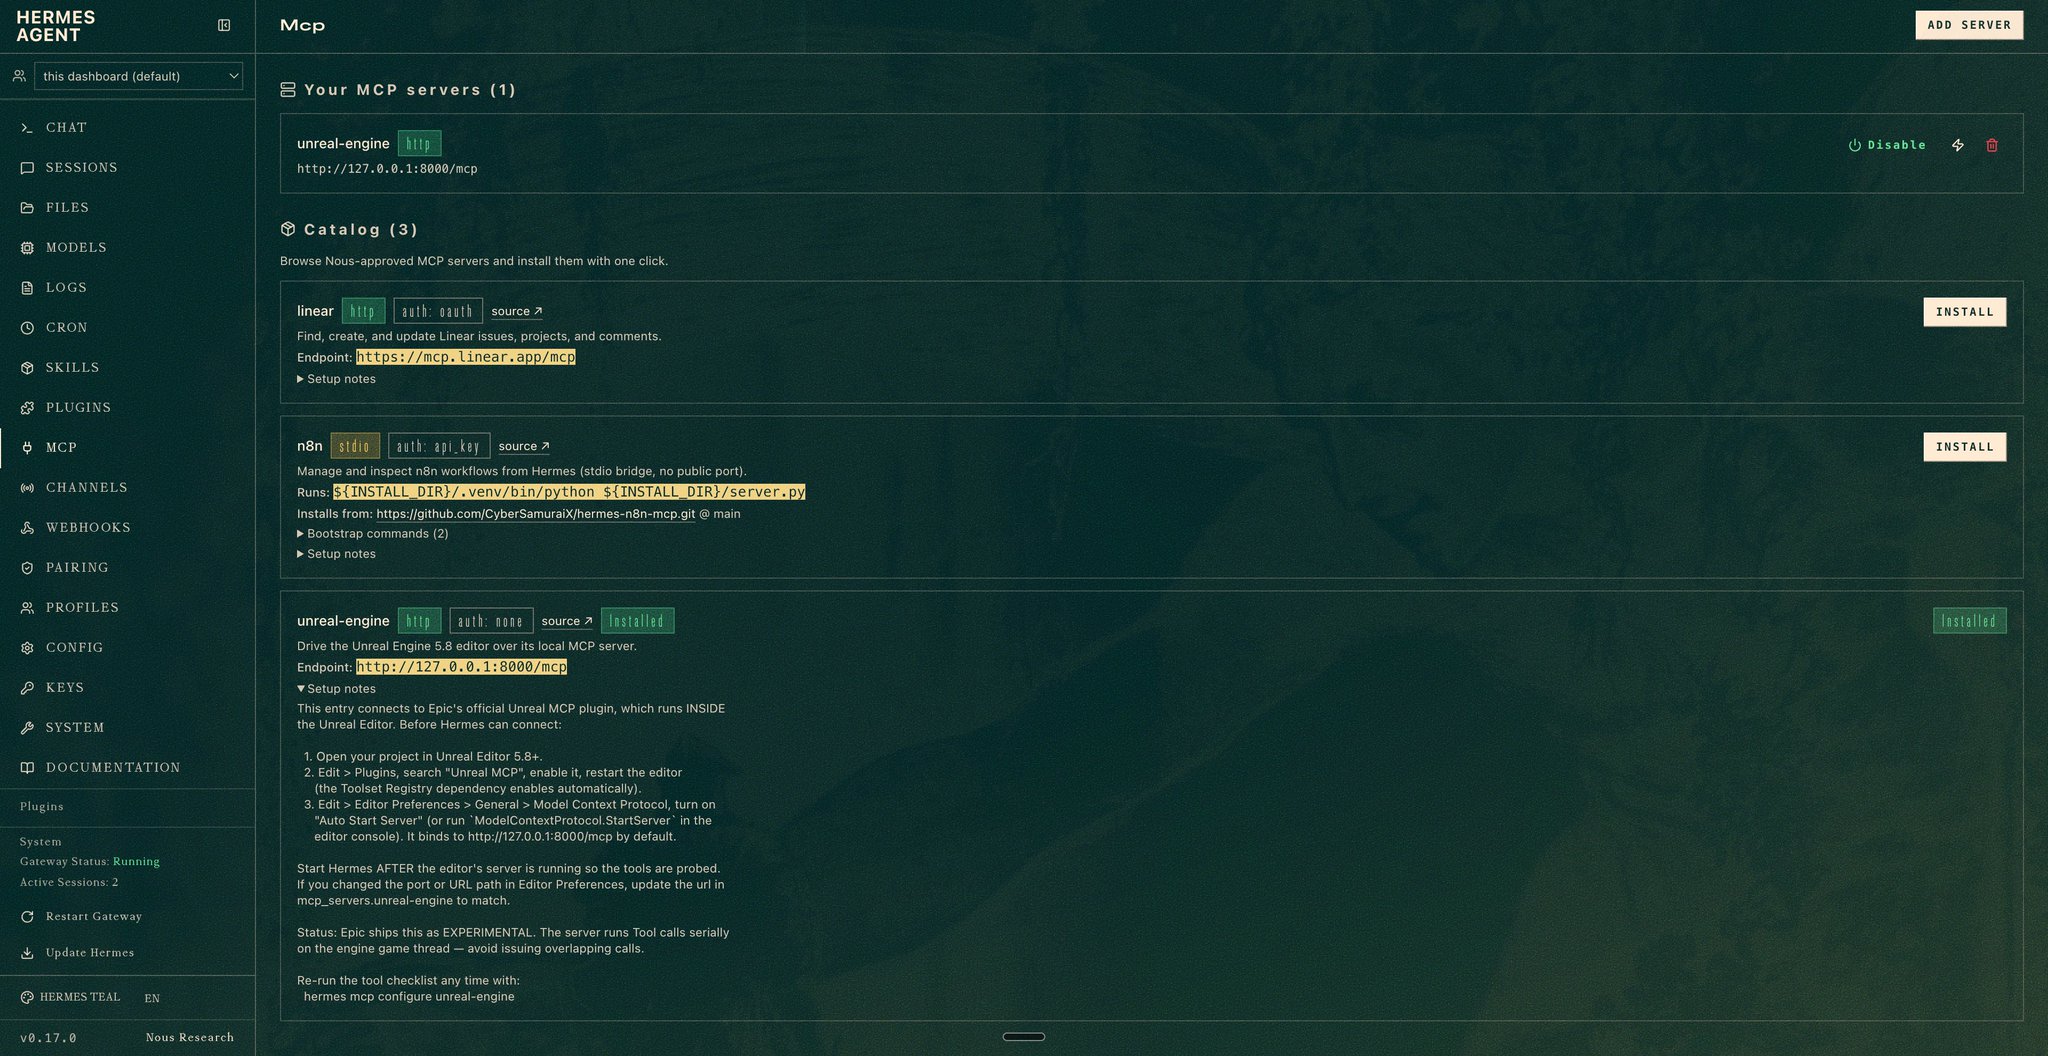Viewport: 2048px width, 1056px height.
Task: Collapse Setup notes under unreal-engine
Action: point(336,689)
